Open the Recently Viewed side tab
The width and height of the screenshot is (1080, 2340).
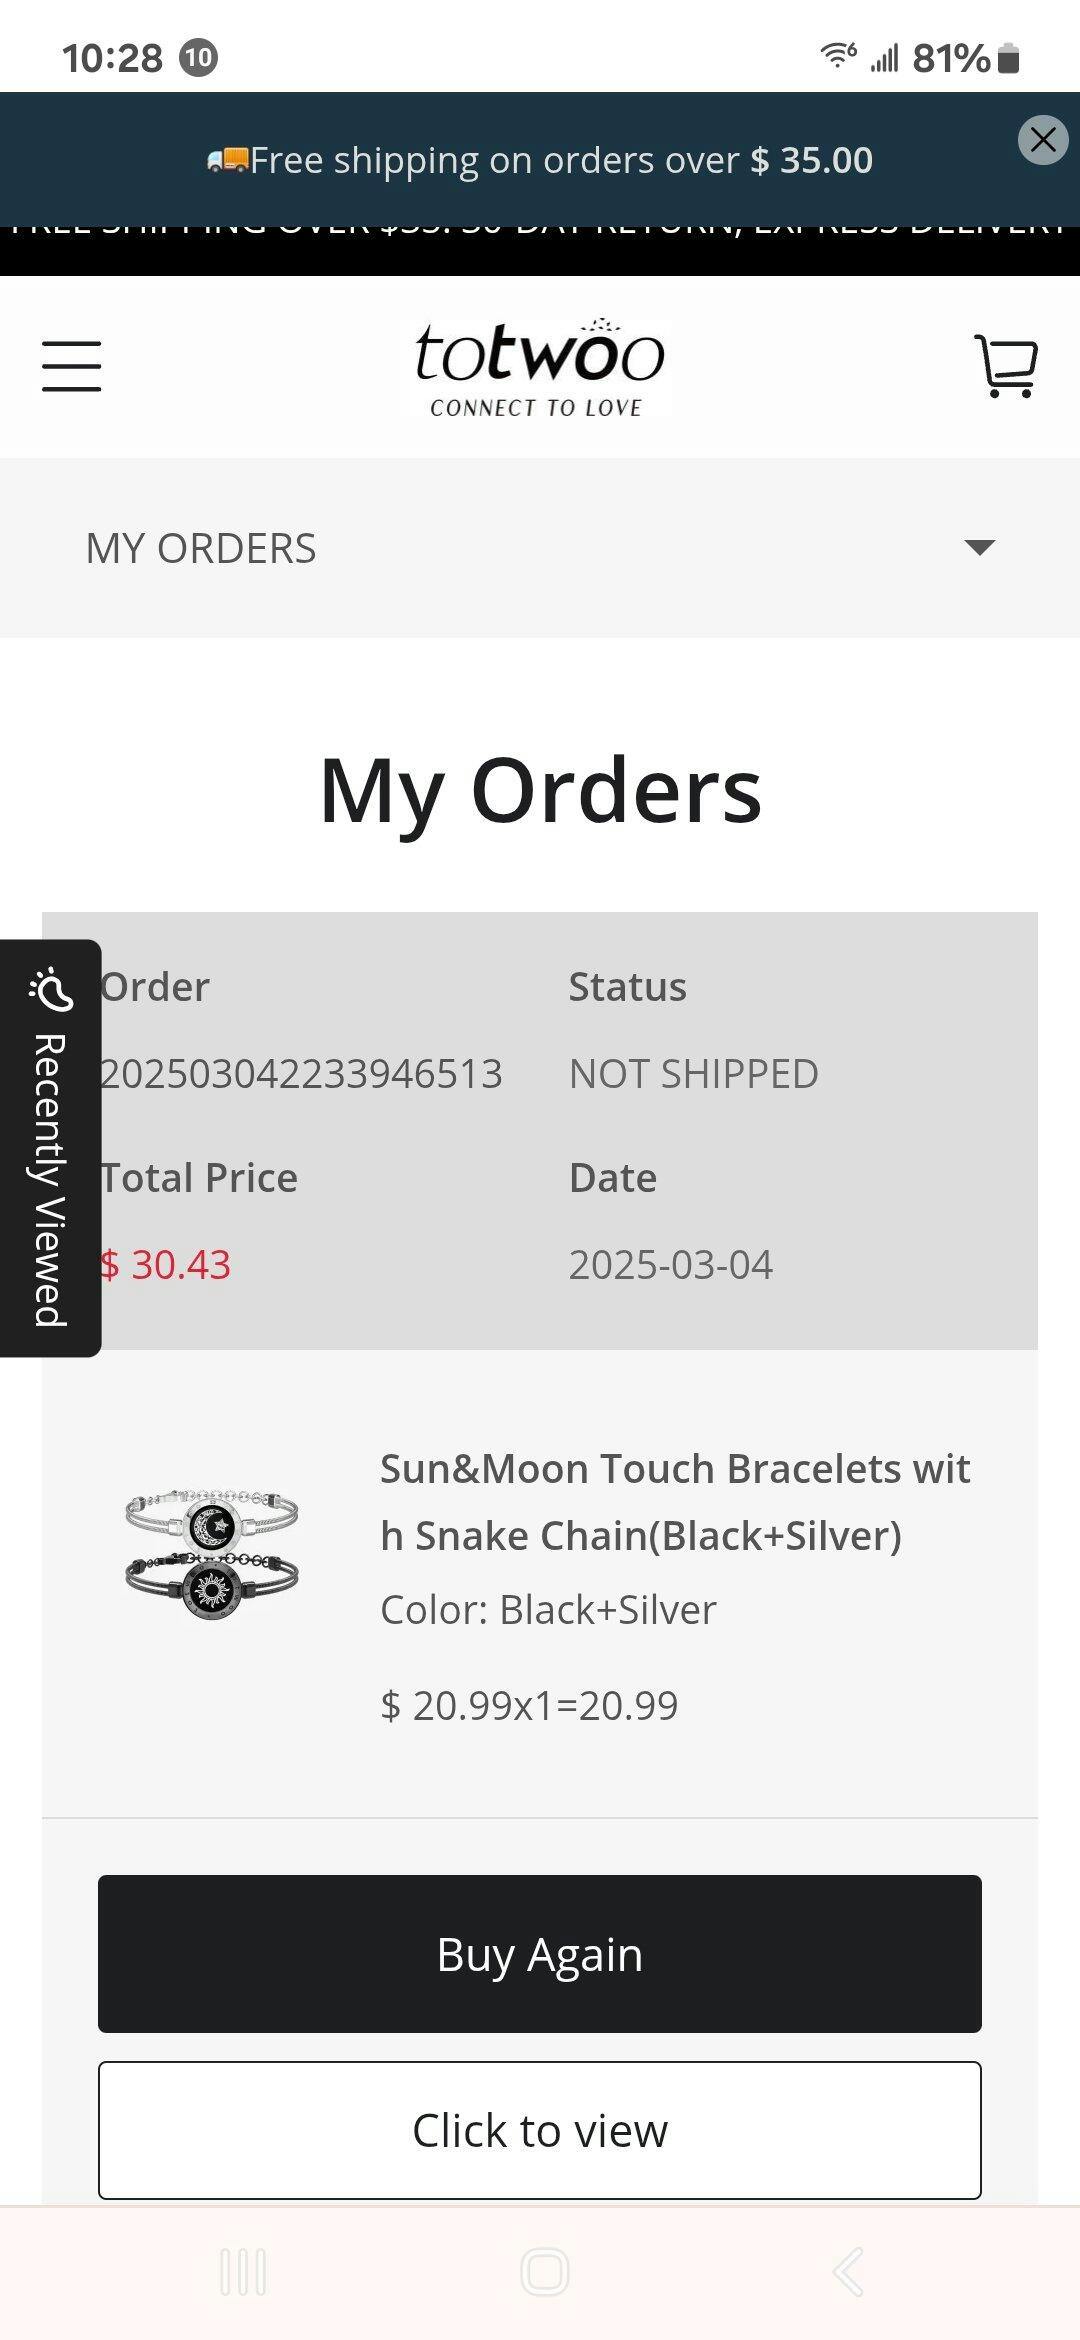[50, 1148]
